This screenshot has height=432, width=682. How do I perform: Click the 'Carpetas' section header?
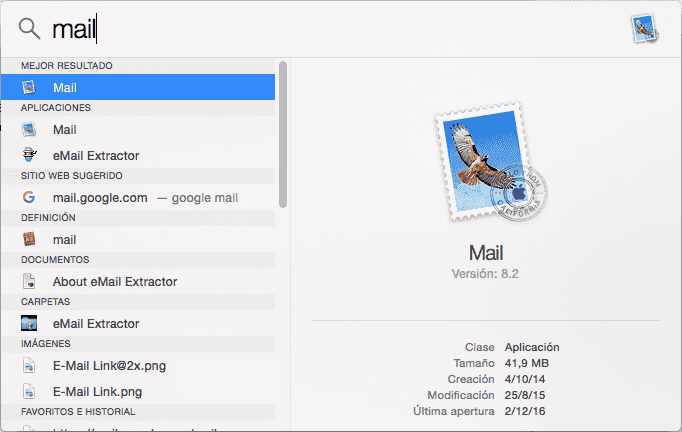(x=45, y=301)
